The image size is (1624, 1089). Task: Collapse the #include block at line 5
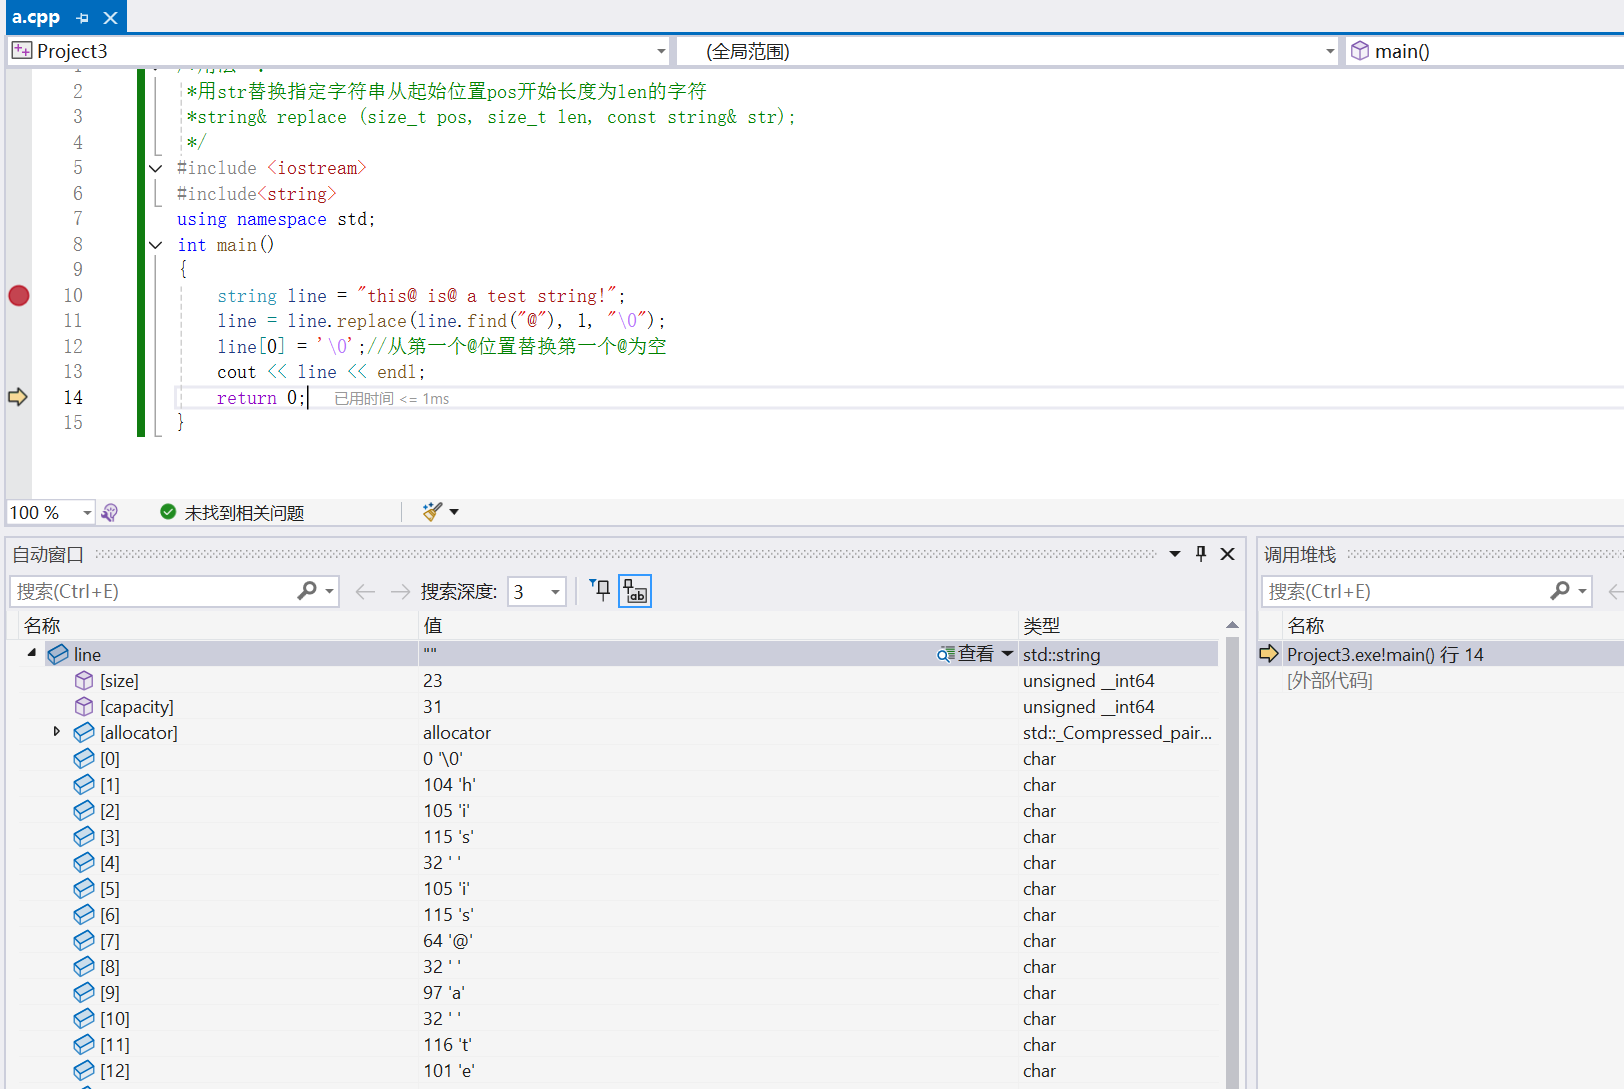(x=156, y=168)
